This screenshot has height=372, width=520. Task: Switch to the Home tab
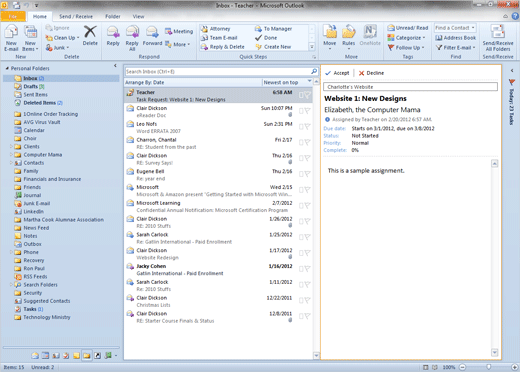tap(40, 16)
